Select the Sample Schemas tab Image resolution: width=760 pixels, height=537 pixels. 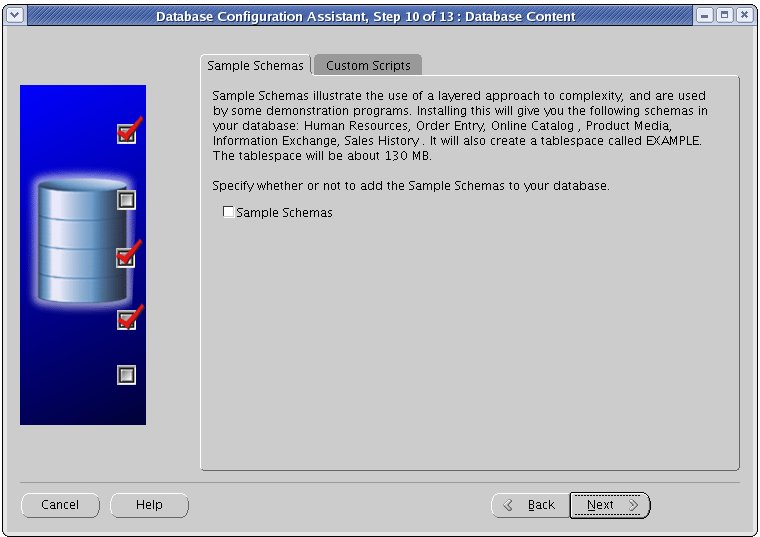click(x=255, y=66)
